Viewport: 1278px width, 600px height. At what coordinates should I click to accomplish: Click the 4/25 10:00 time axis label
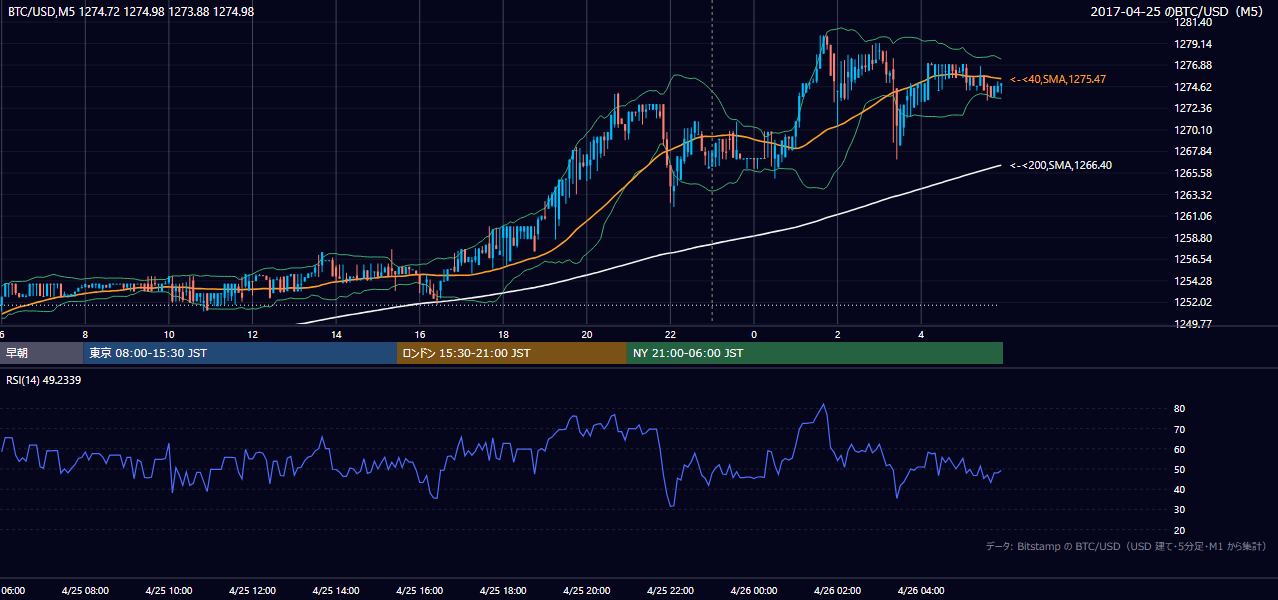coord(169,590)
